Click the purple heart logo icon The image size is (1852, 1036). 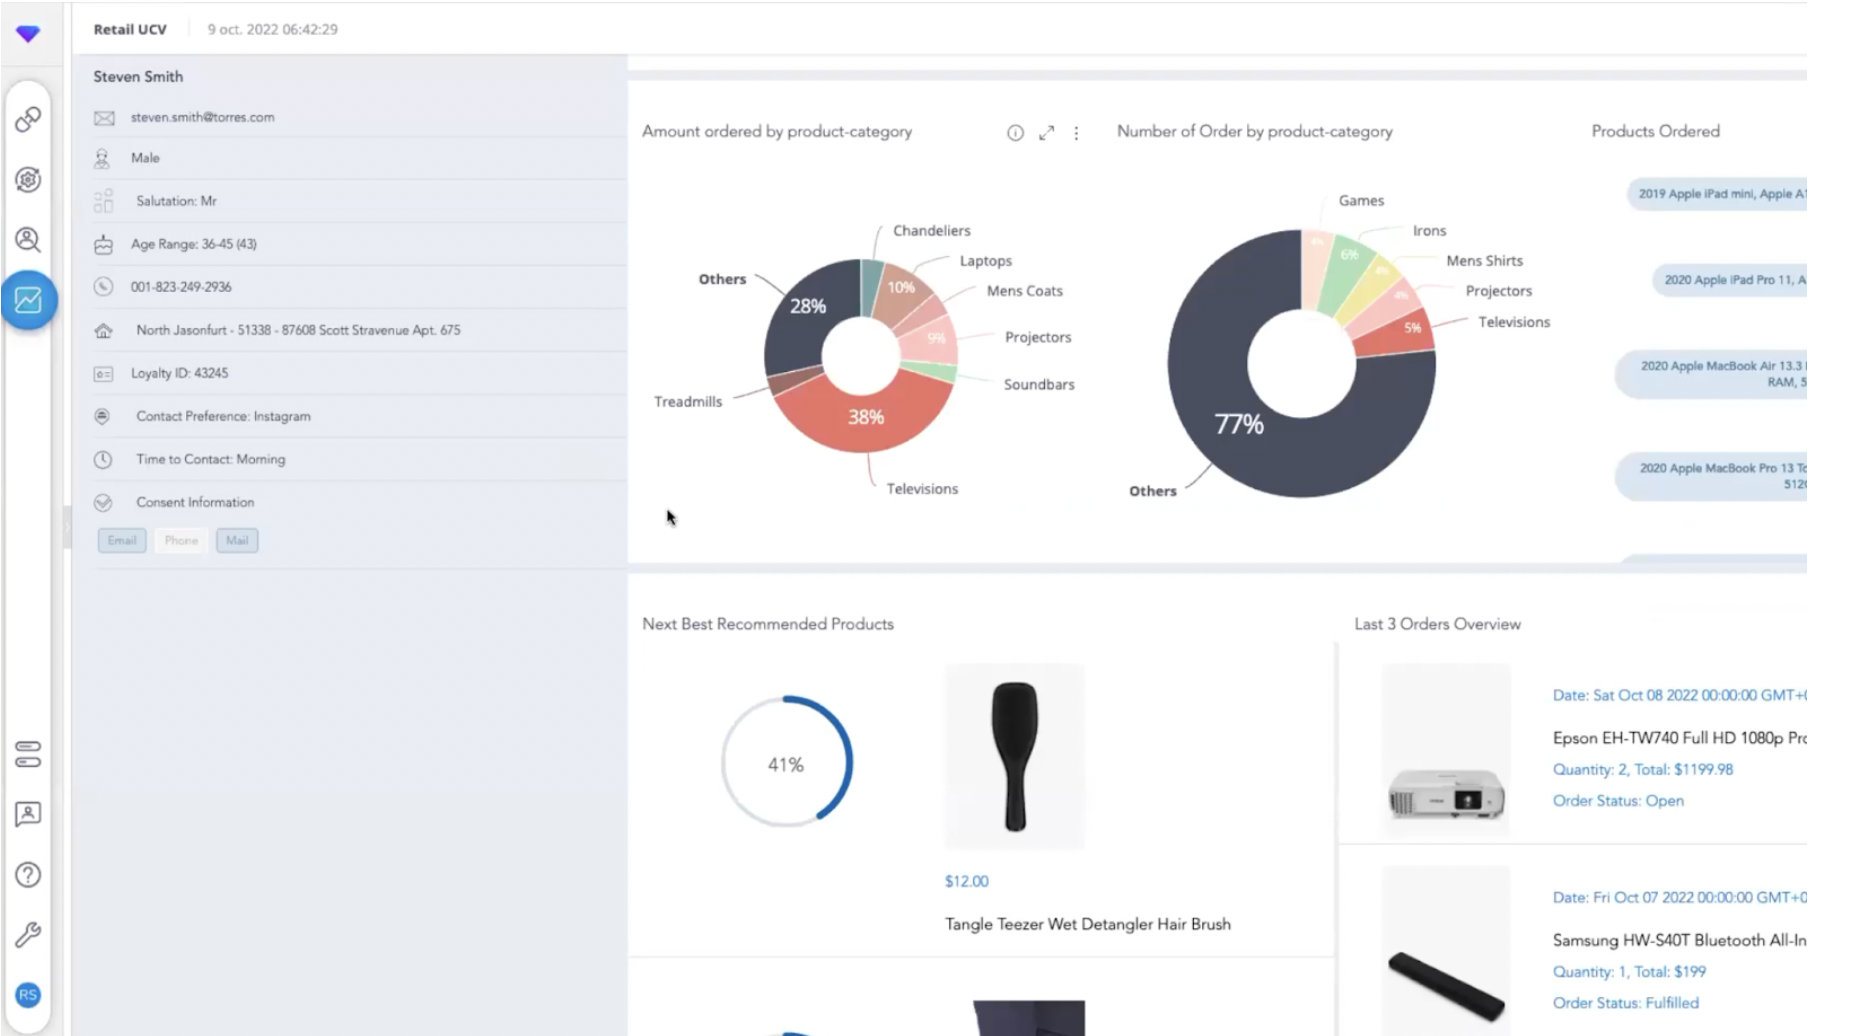(x=28, y=34)
